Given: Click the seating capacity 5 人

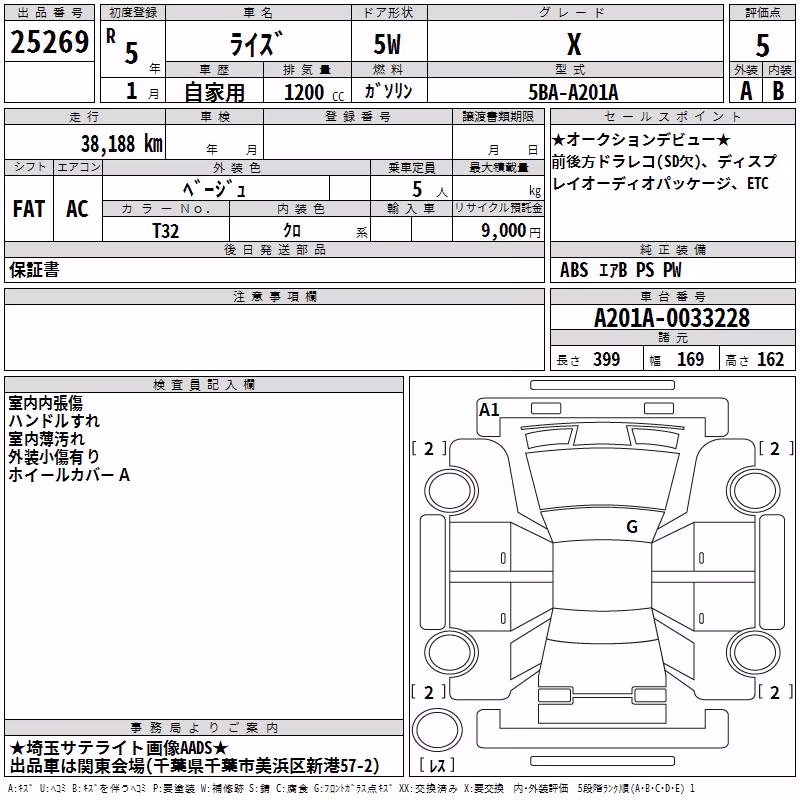Looking at the screenshot, I should [x=430, y=190].
